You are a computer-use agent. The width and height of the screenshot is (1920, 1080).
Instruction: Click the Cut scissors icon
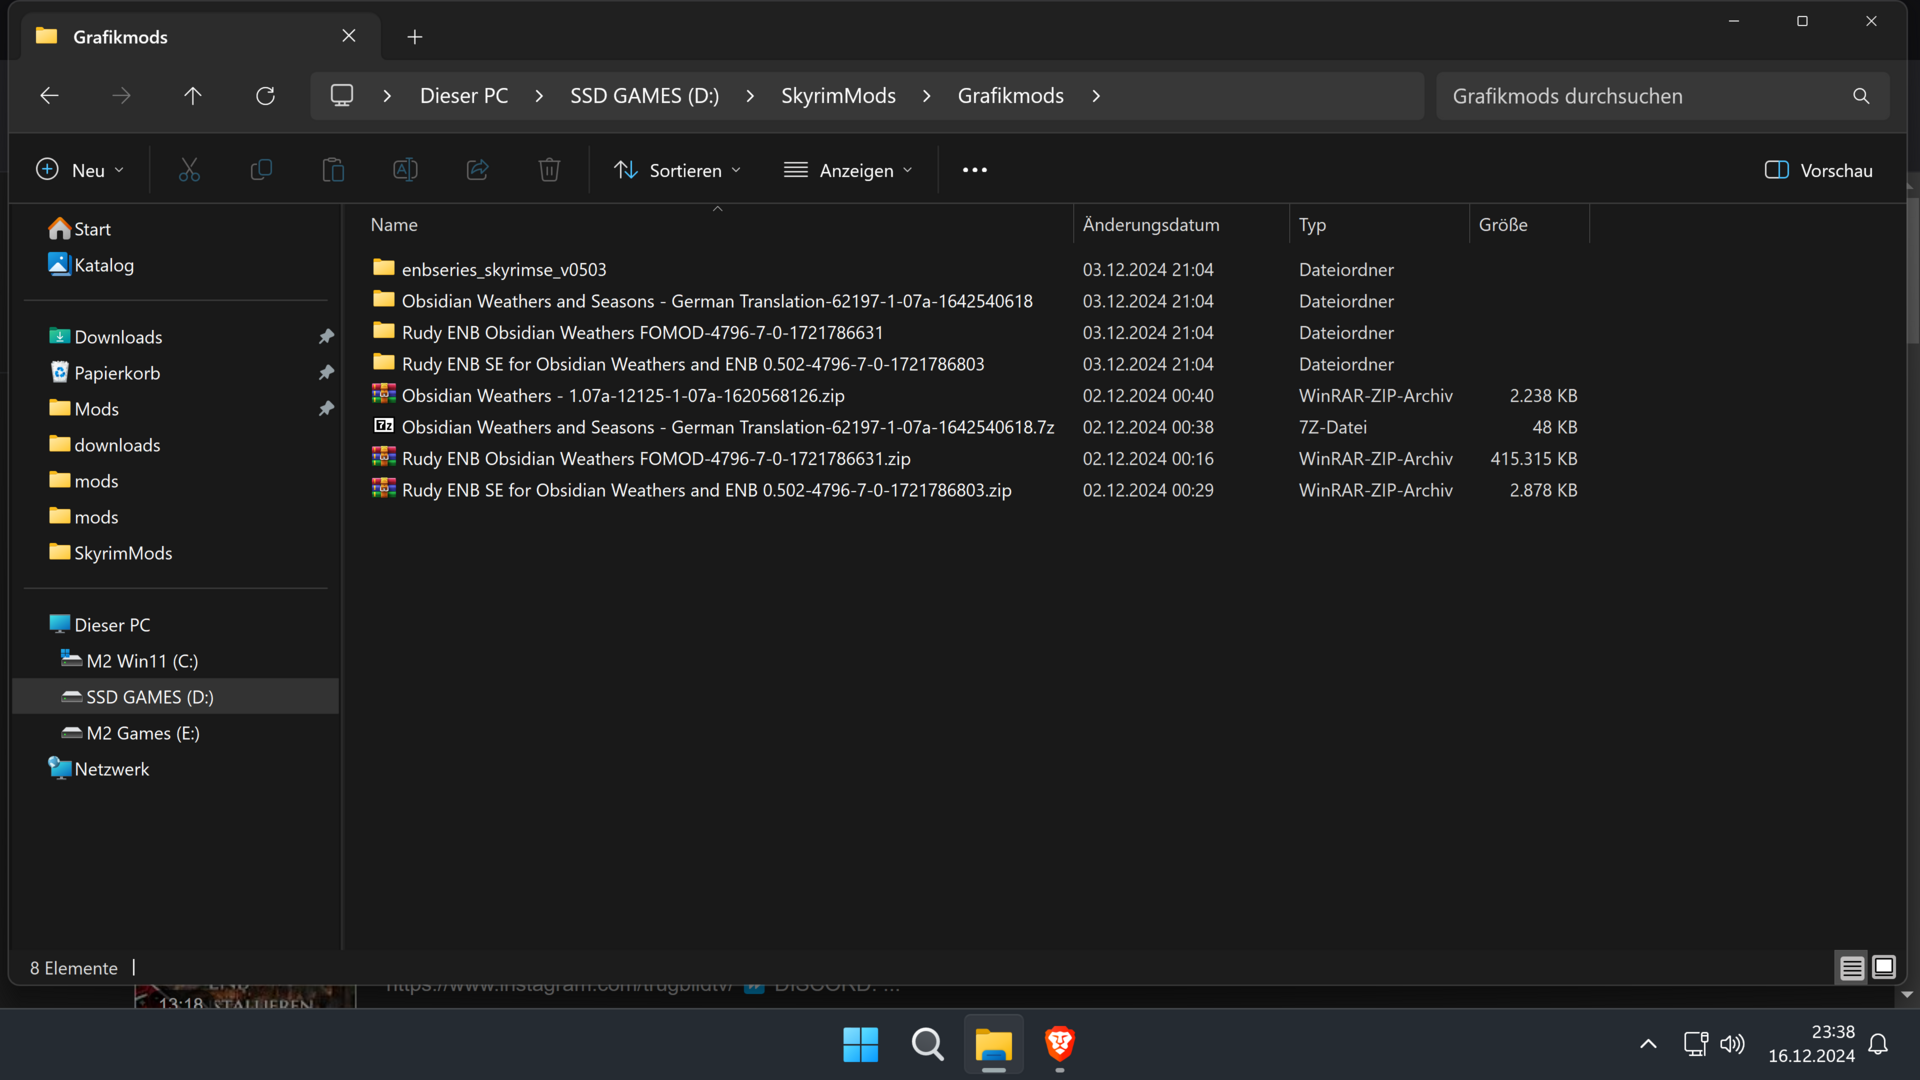(189, 170)
